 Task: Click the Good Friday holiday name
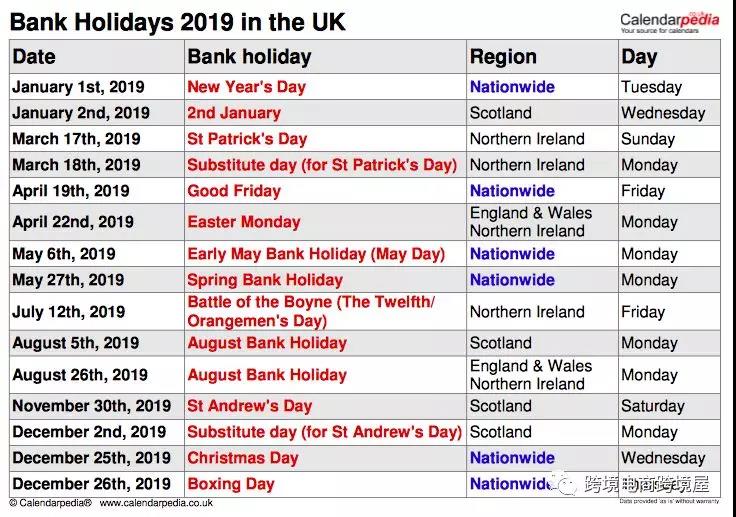coord(234,191)
